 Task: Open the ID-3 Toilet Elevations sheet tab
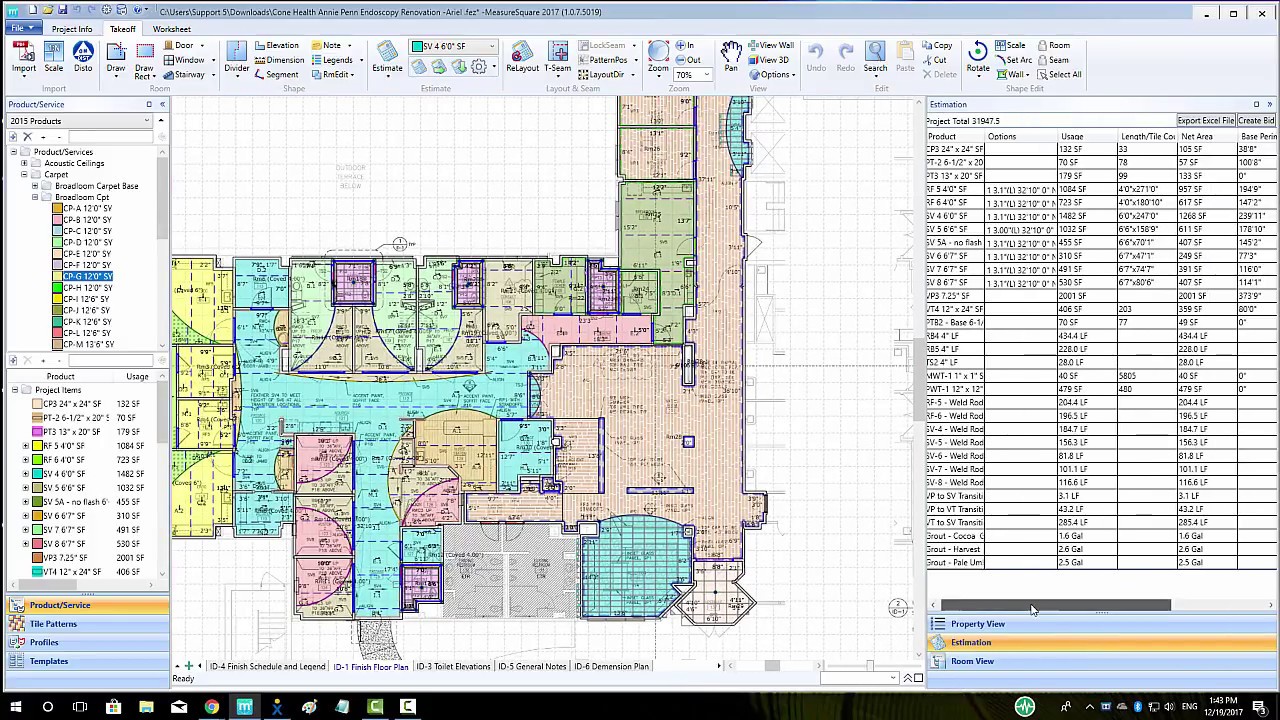coord(453,666)
